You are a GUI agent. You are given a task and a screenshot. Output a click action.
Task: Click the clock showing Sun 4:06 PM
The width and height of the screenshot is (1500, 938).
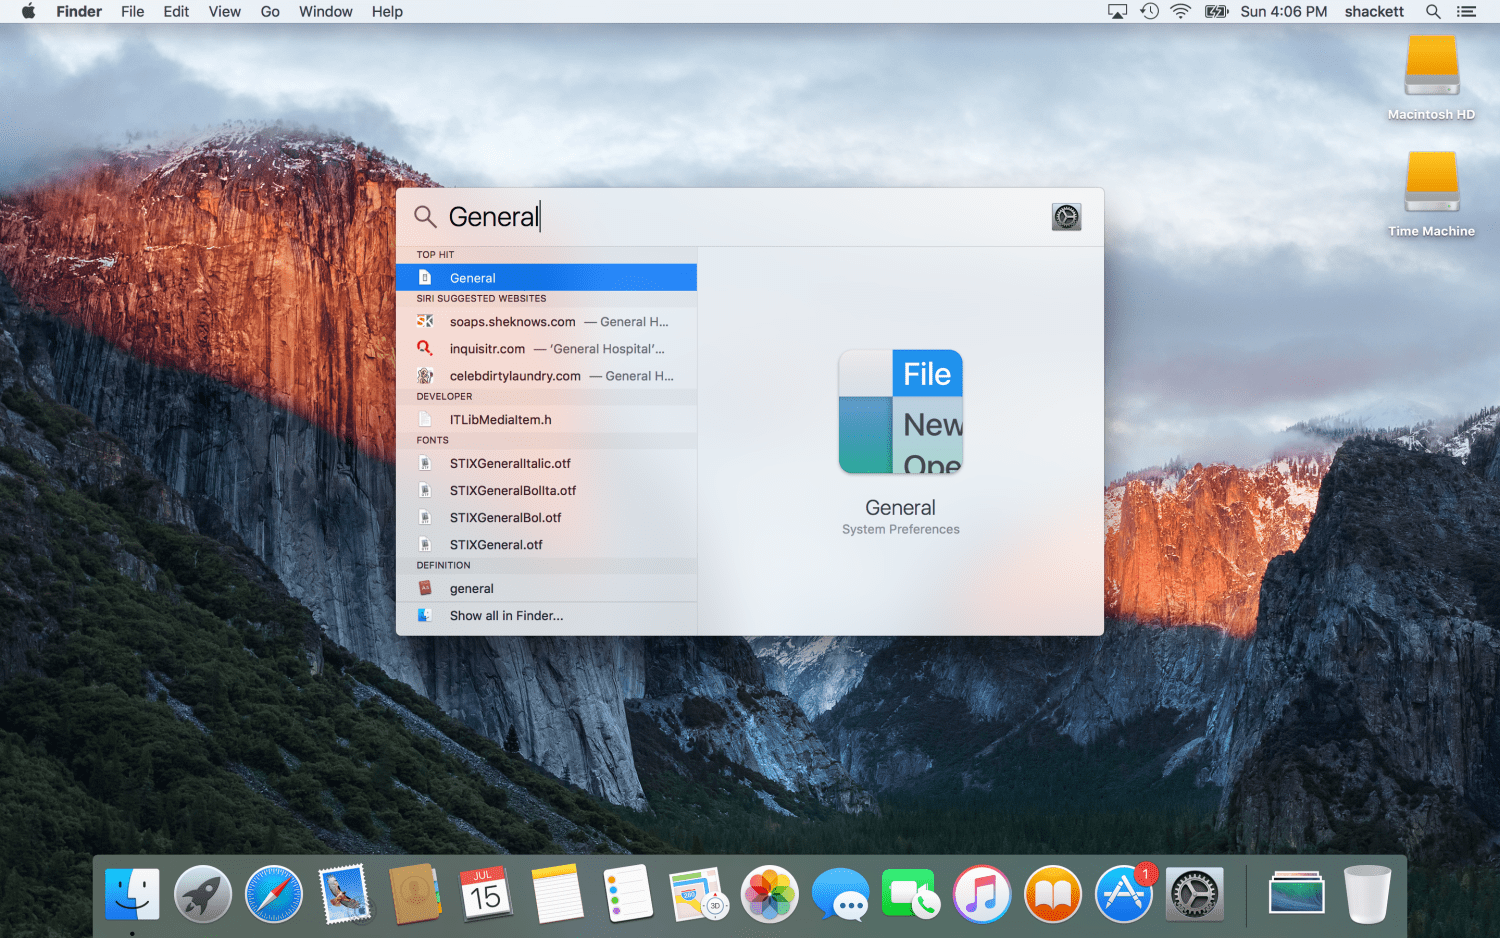coord(1284,11)
